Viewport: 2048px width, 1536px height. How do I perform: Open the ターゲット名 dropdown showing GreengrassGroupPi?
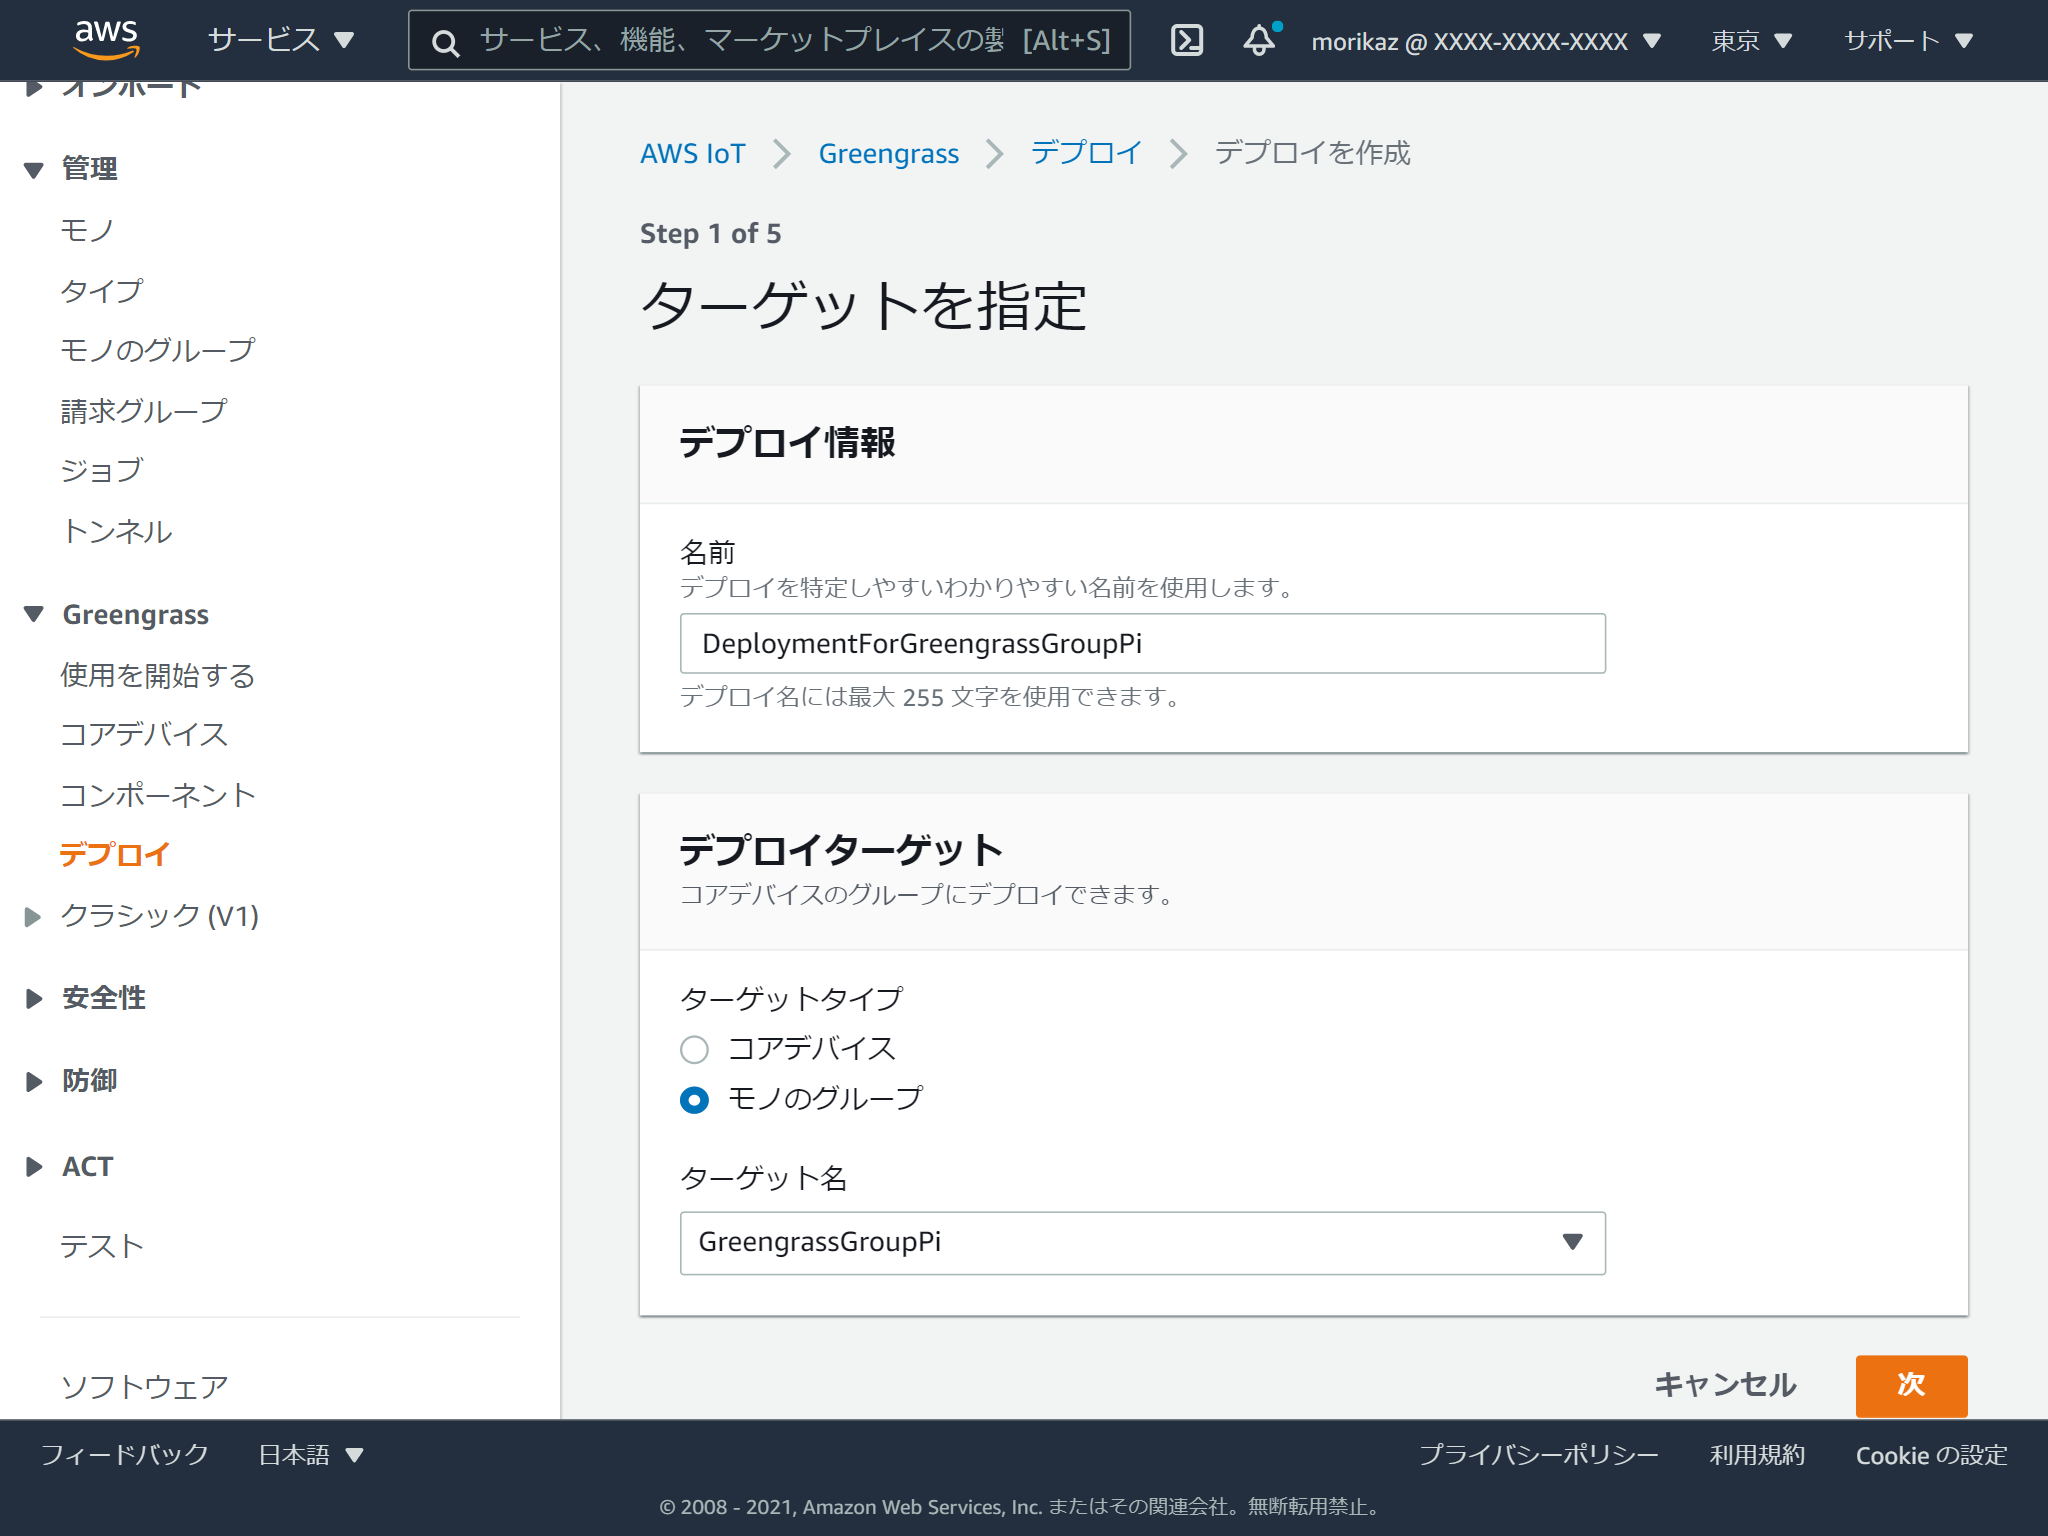tap(1143, 1243)
